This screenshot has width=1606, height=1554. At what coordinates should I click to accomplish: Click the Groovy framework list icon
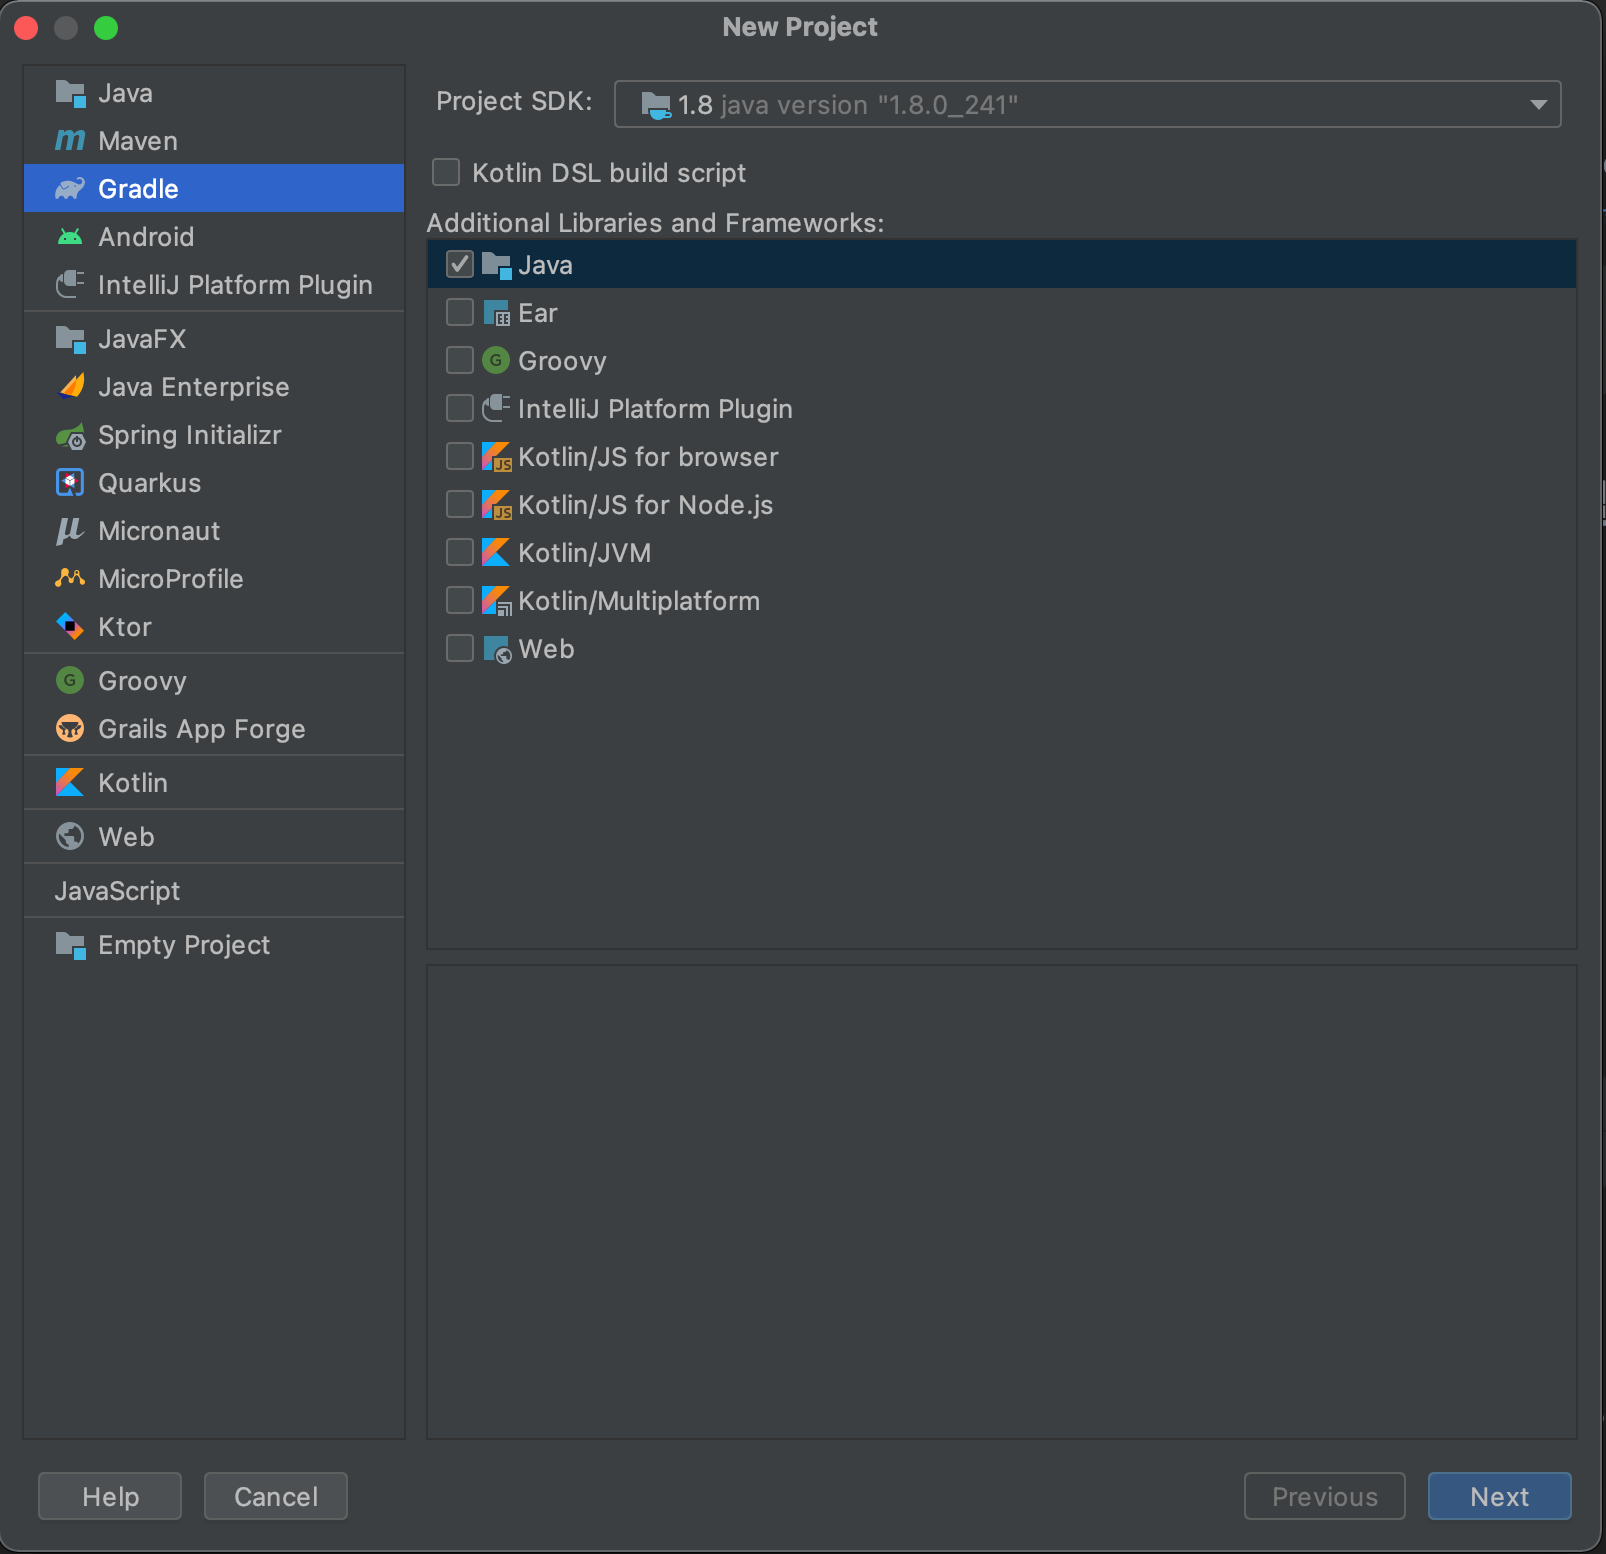(x=496, y=361)
